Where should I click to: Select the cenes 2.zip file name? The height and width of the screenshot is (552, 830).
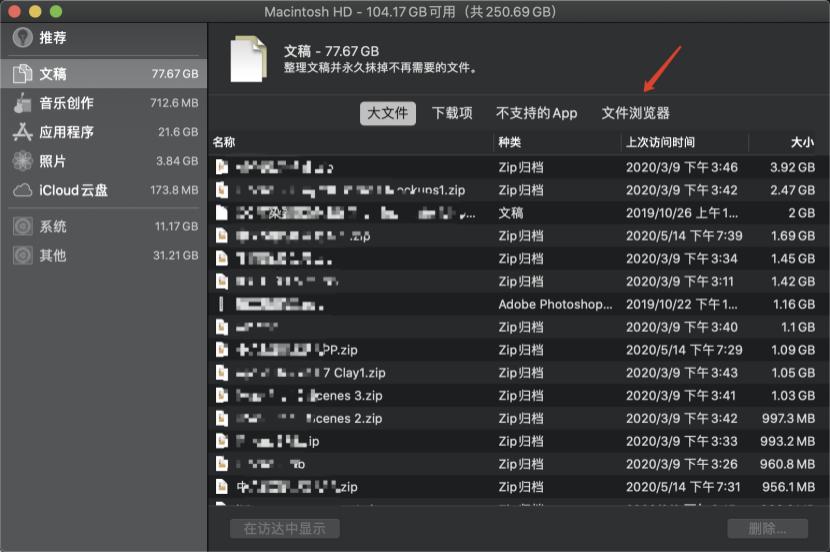[309, 418]
